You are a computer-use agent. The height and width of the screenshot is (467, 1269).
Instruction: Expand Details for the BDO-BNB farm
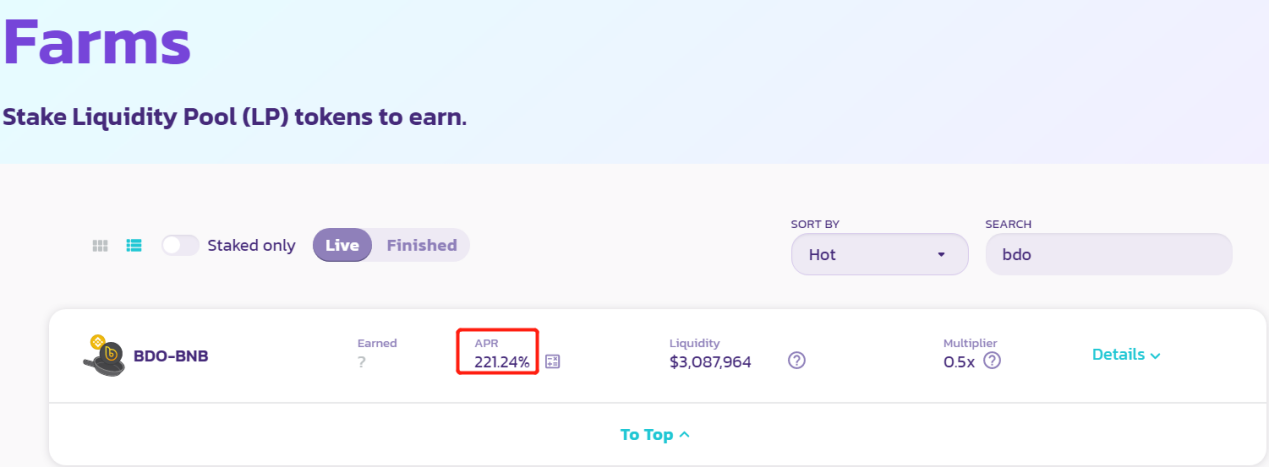coord(1126,354)
